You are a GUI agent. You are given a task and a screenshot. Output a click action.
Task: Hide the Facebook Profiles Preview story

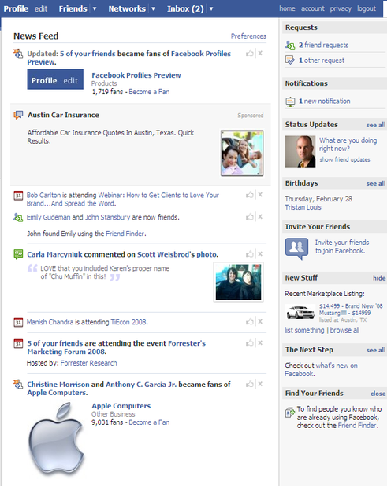click(x=261, y=53)
